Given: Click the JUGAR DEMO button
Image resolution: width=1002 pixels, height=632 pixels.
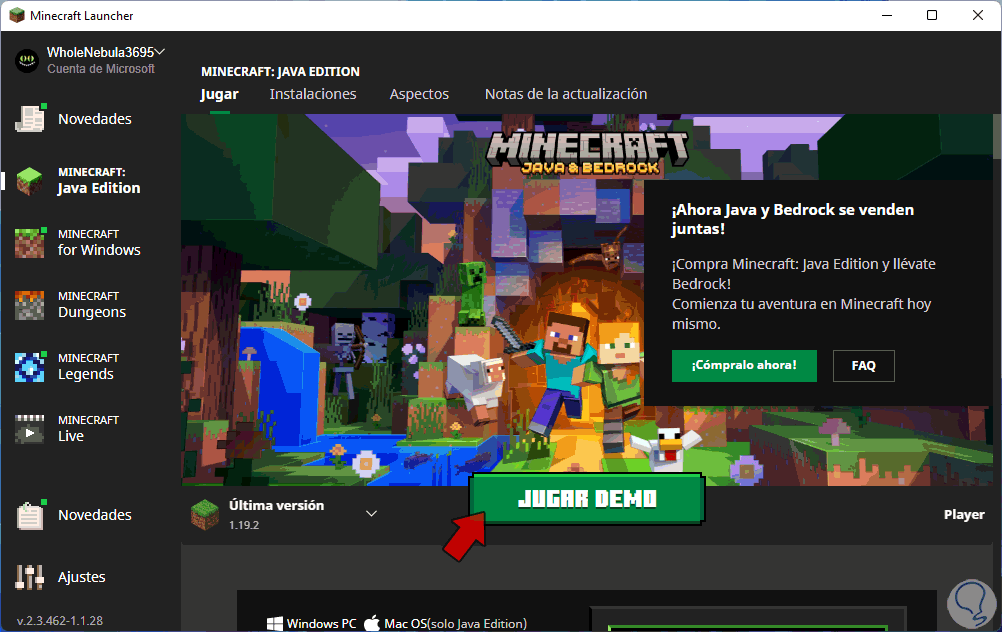Looking at the screenshot, I should [587, 499].
